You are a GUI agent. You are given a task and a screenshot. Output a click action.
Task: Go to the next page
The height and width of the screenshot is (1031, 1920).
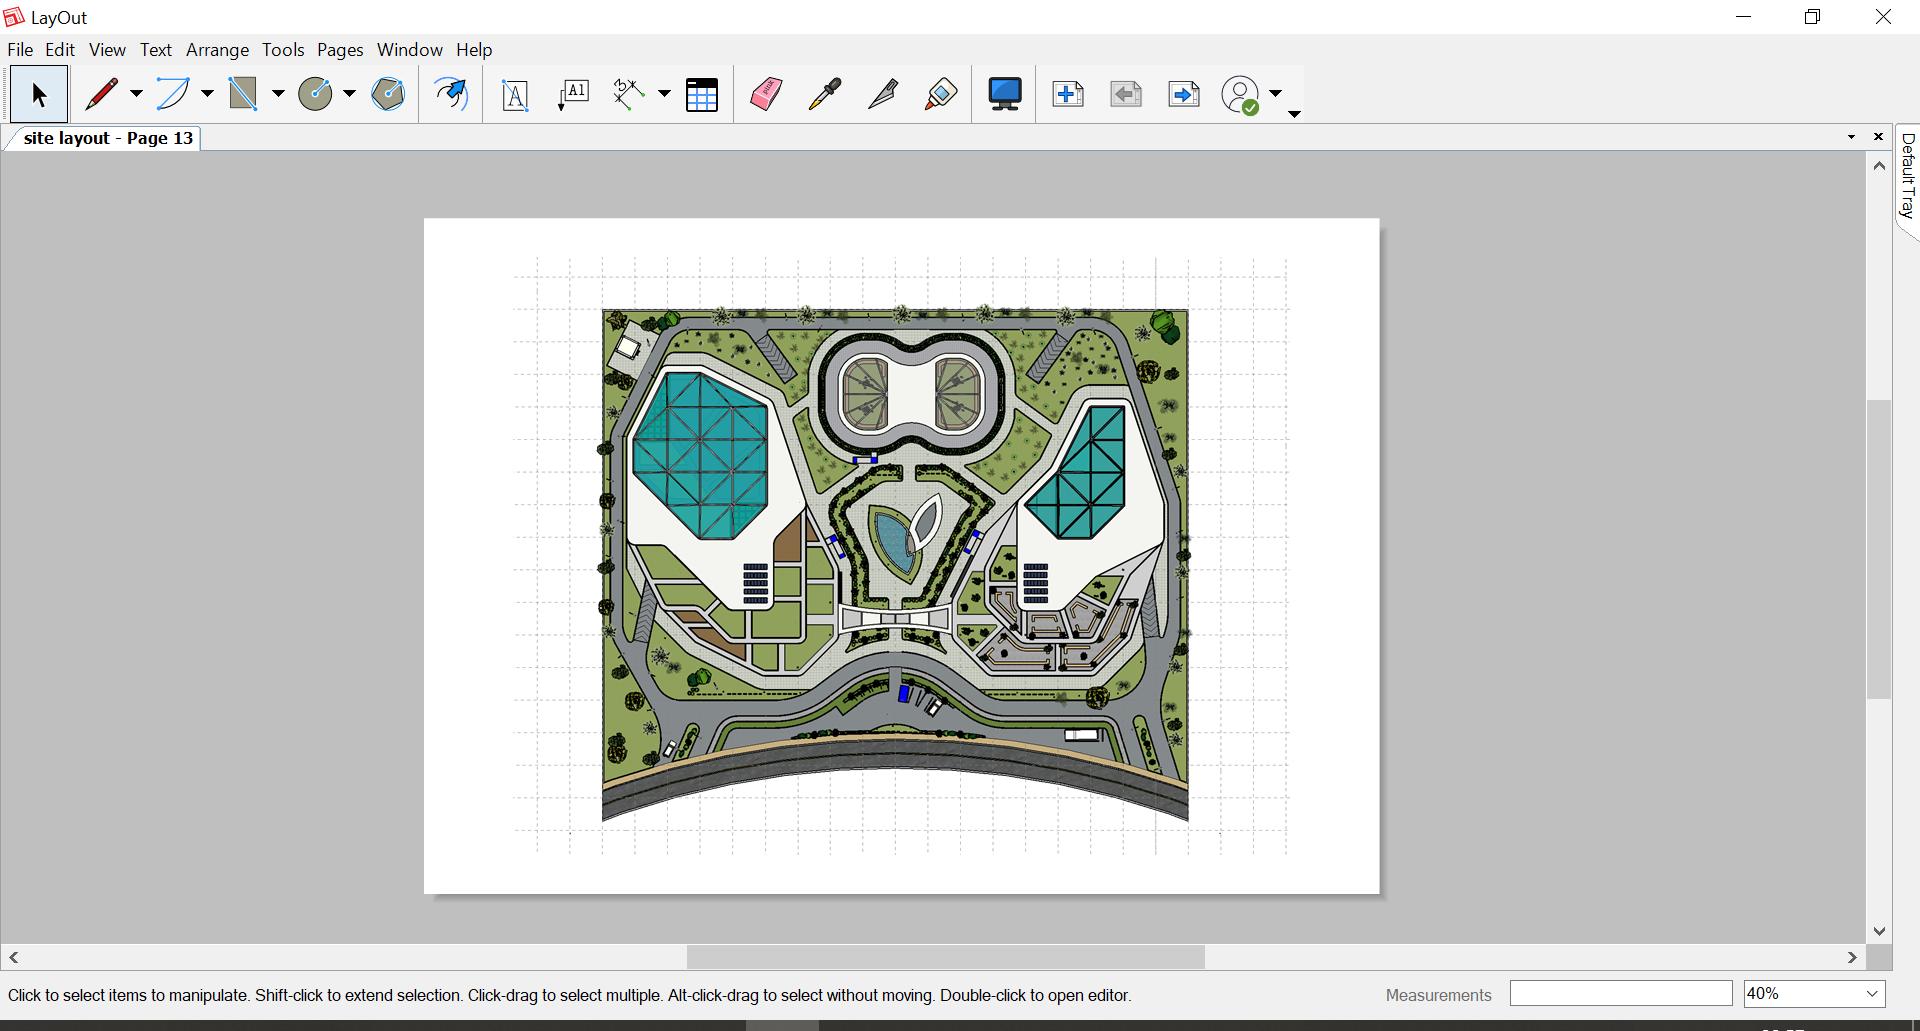[1184, 94]
